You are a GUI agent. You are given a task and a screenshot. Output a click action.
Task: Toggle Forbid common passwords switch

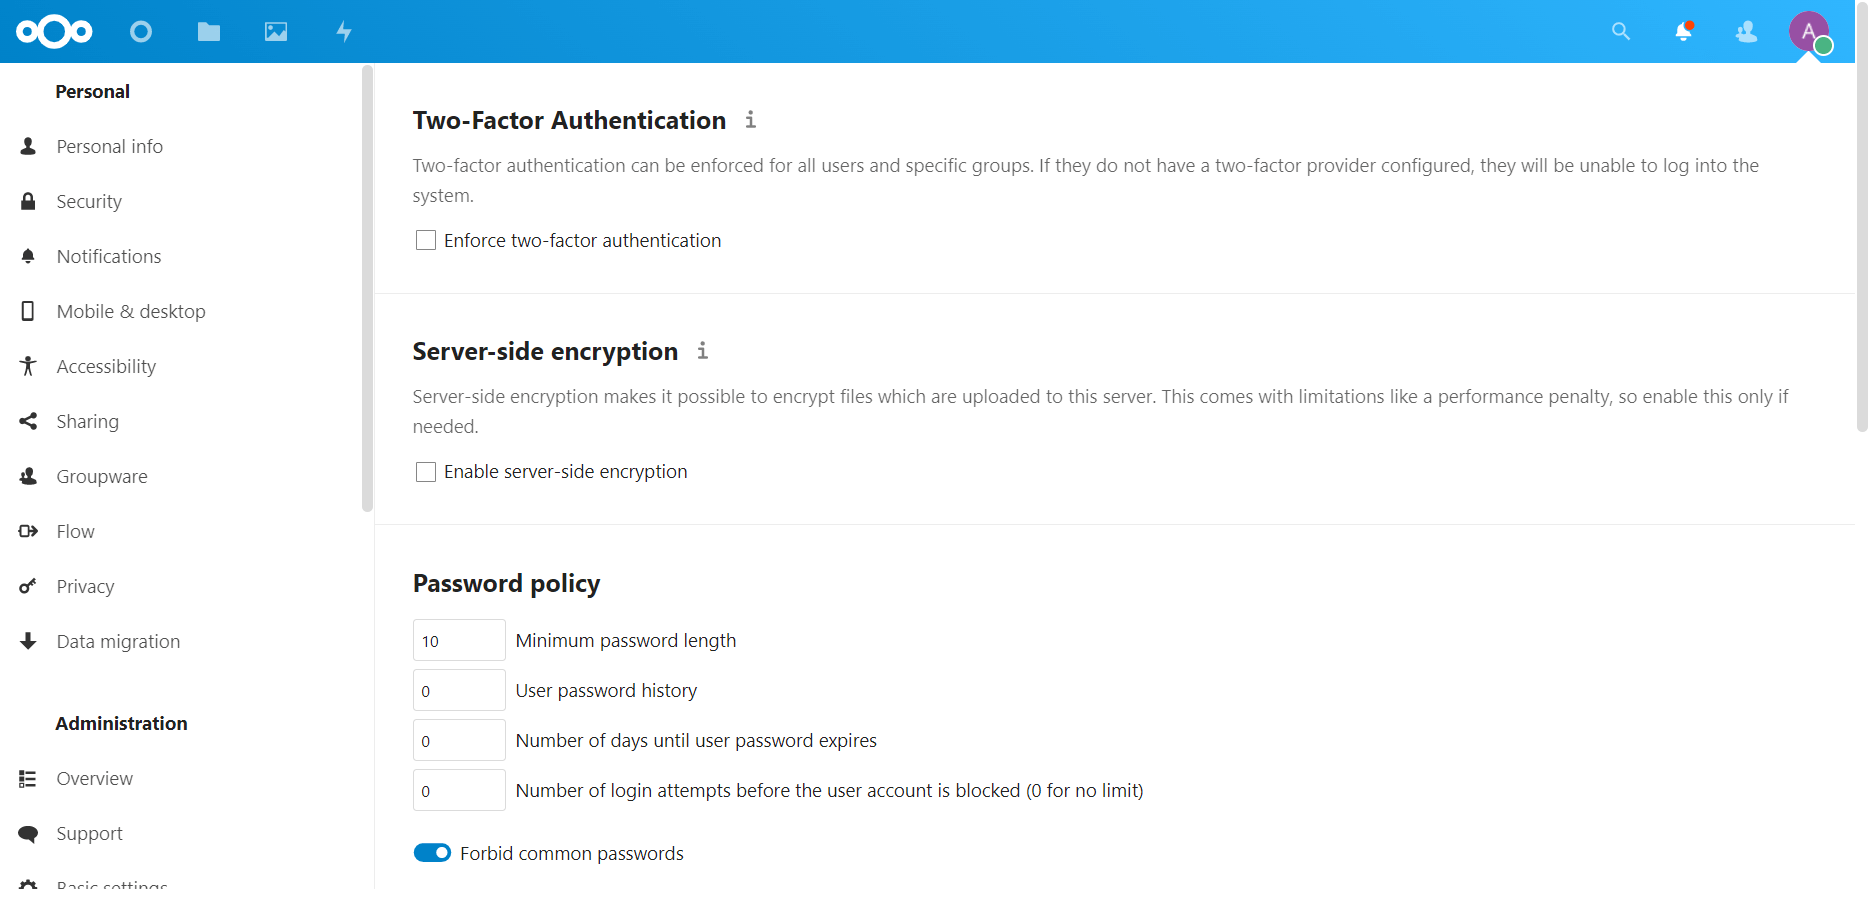[x=432, y=853]
